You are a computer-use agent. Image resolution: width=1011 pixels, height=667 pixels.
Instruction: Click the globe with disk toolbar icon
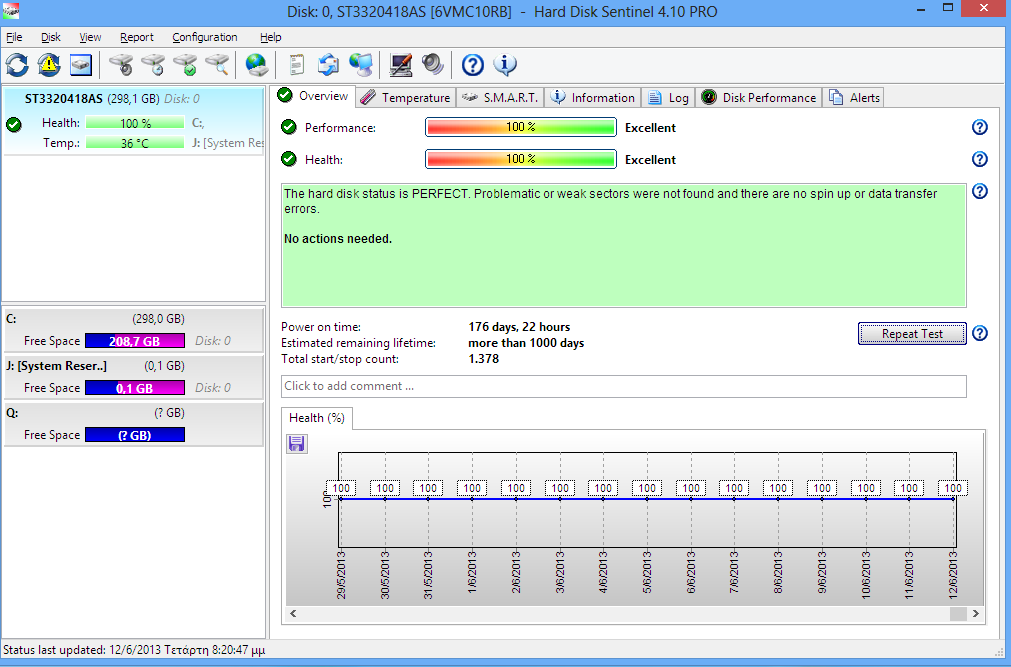[x=257, y=65]
